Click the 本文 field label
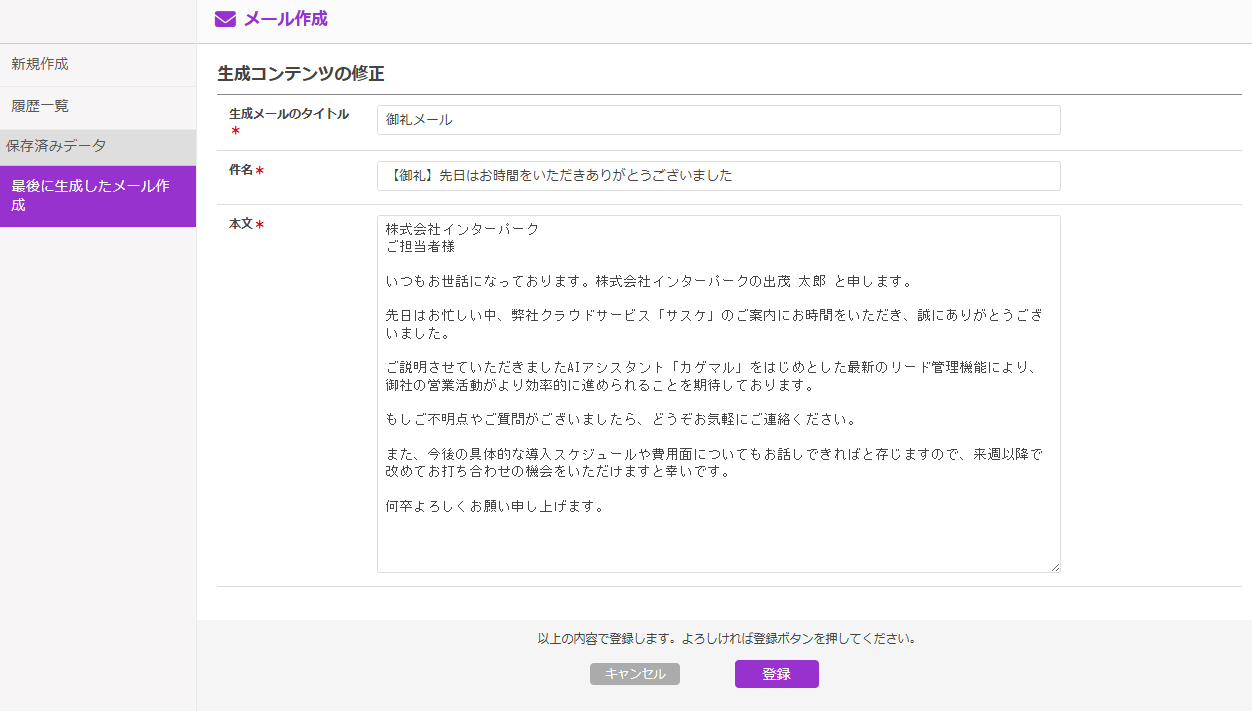This screenshot has width=1252, height=711. click(241, 224)
